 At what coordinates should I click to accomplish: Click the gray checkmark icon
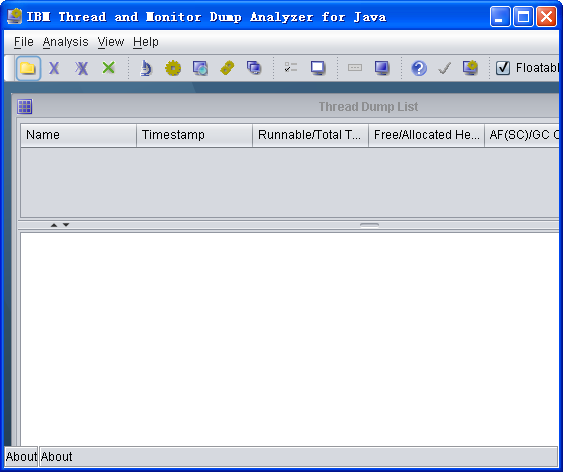tap(445, 68)
